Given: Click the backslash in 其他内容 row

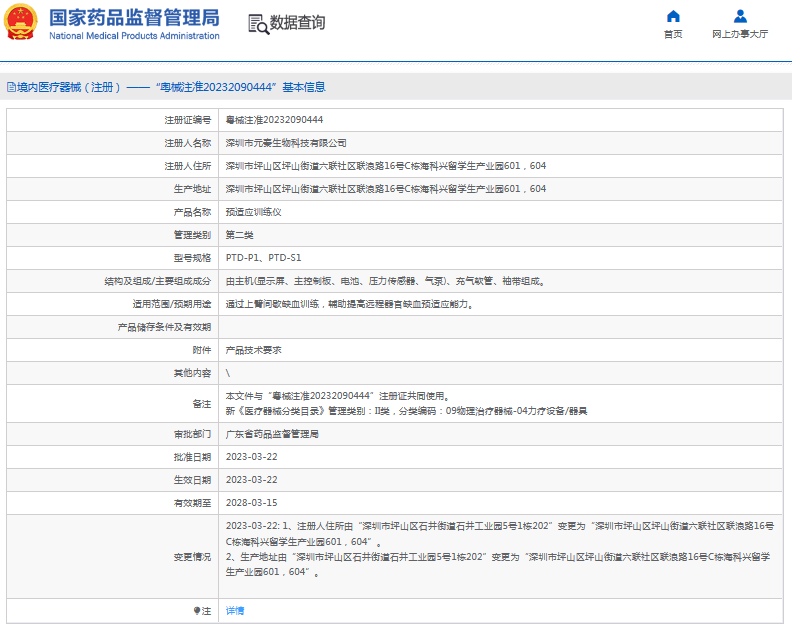Looking at the screenshot, I should click(x=228, y=373).
